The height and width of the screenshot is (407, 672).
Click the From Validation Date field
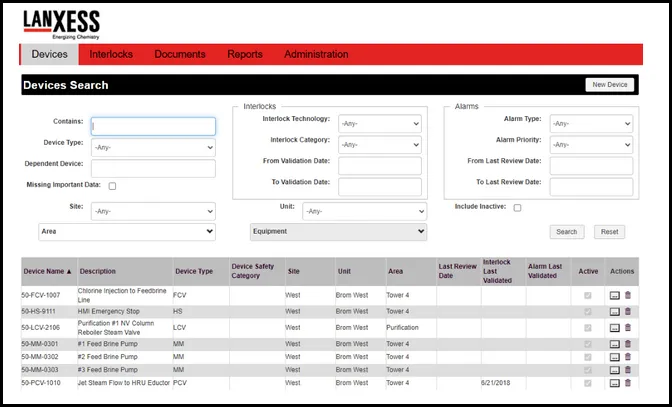pyautogui.click(x=380, y=166)
